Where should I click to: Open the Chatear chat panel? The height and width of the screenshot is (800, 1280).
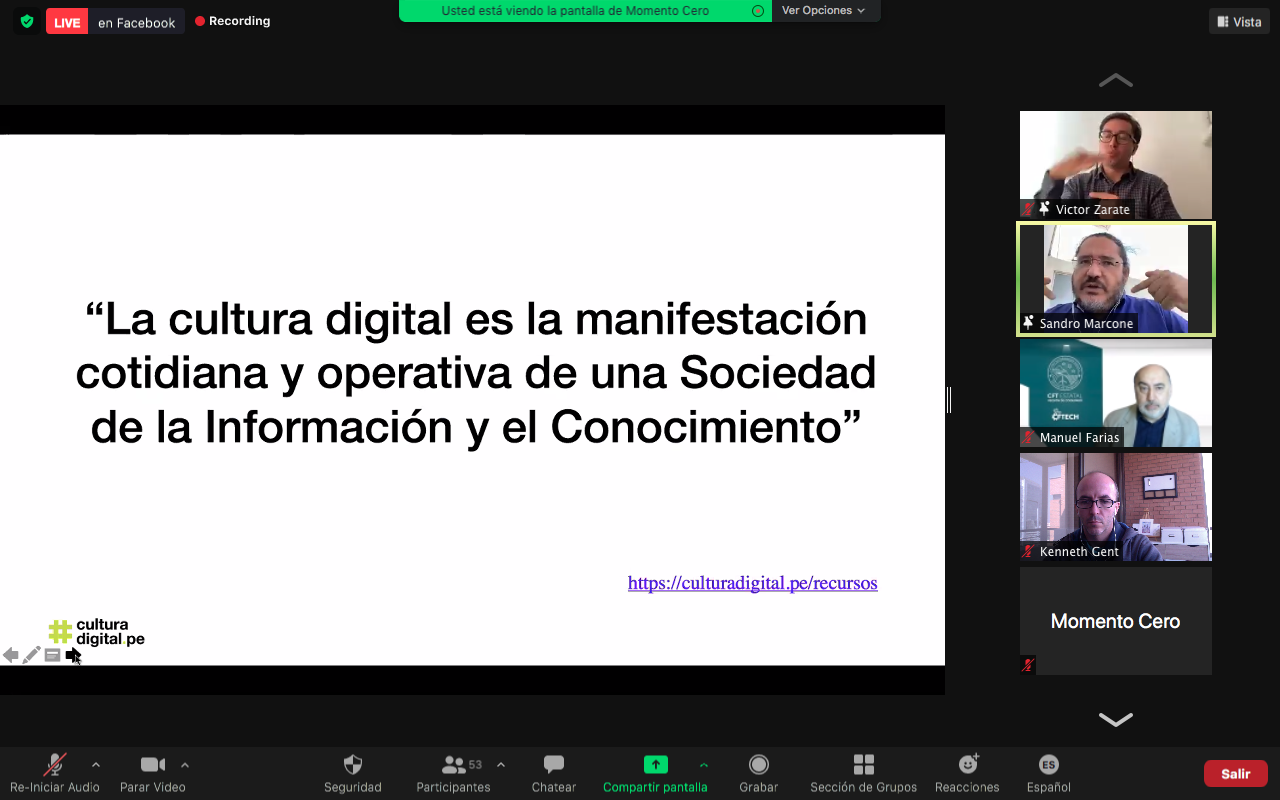pos(553,766)
